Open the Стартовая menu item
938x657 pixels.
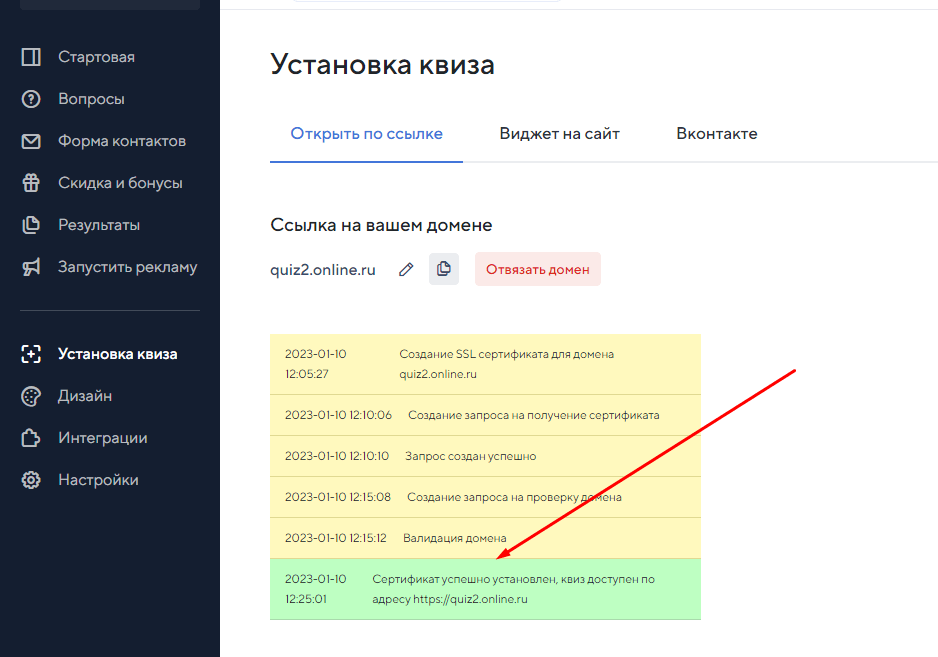(x=96, y=57)
